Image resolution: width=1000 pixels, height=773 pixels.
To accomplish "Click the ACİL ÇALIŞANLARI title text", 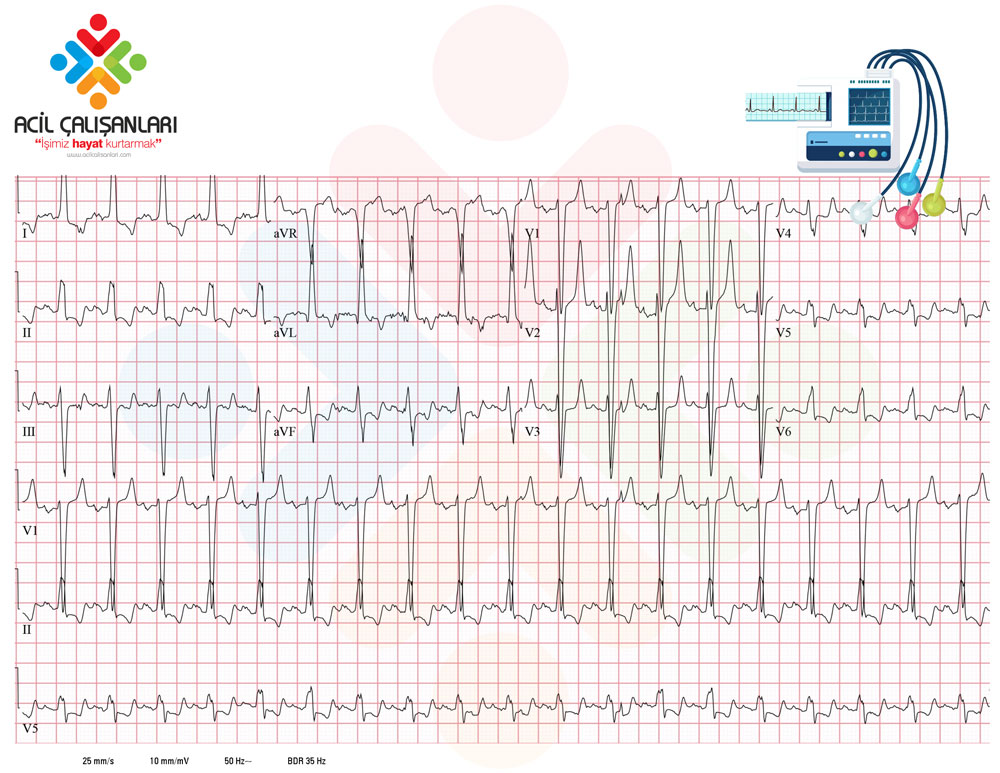I will pos(96,125).
